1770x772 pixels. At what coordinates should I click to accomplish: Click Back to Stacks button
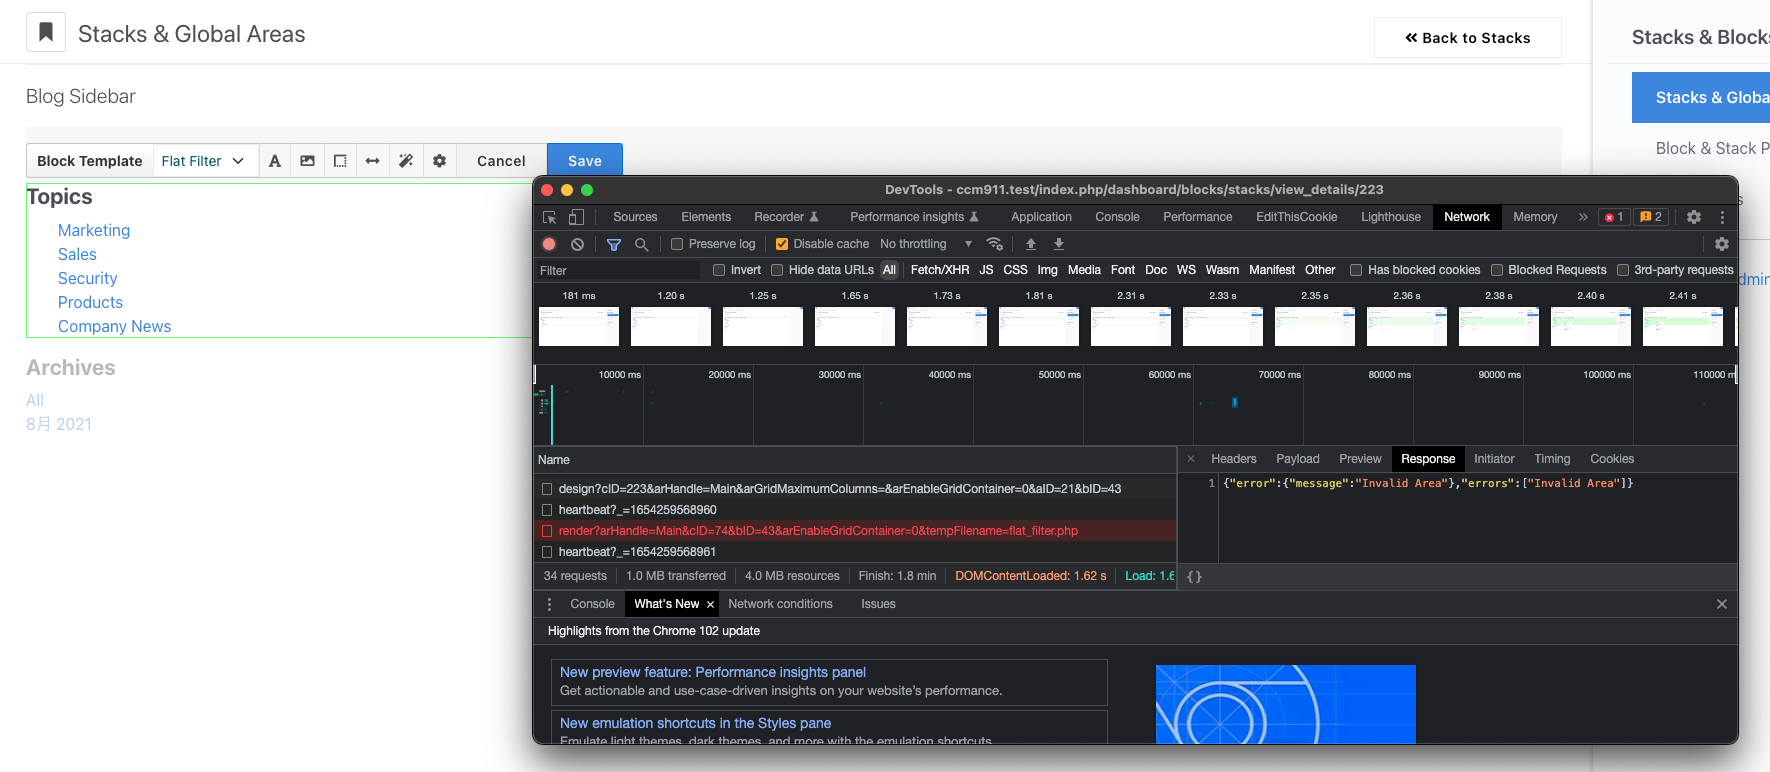pyautogui.click(x=1467, y=38)
